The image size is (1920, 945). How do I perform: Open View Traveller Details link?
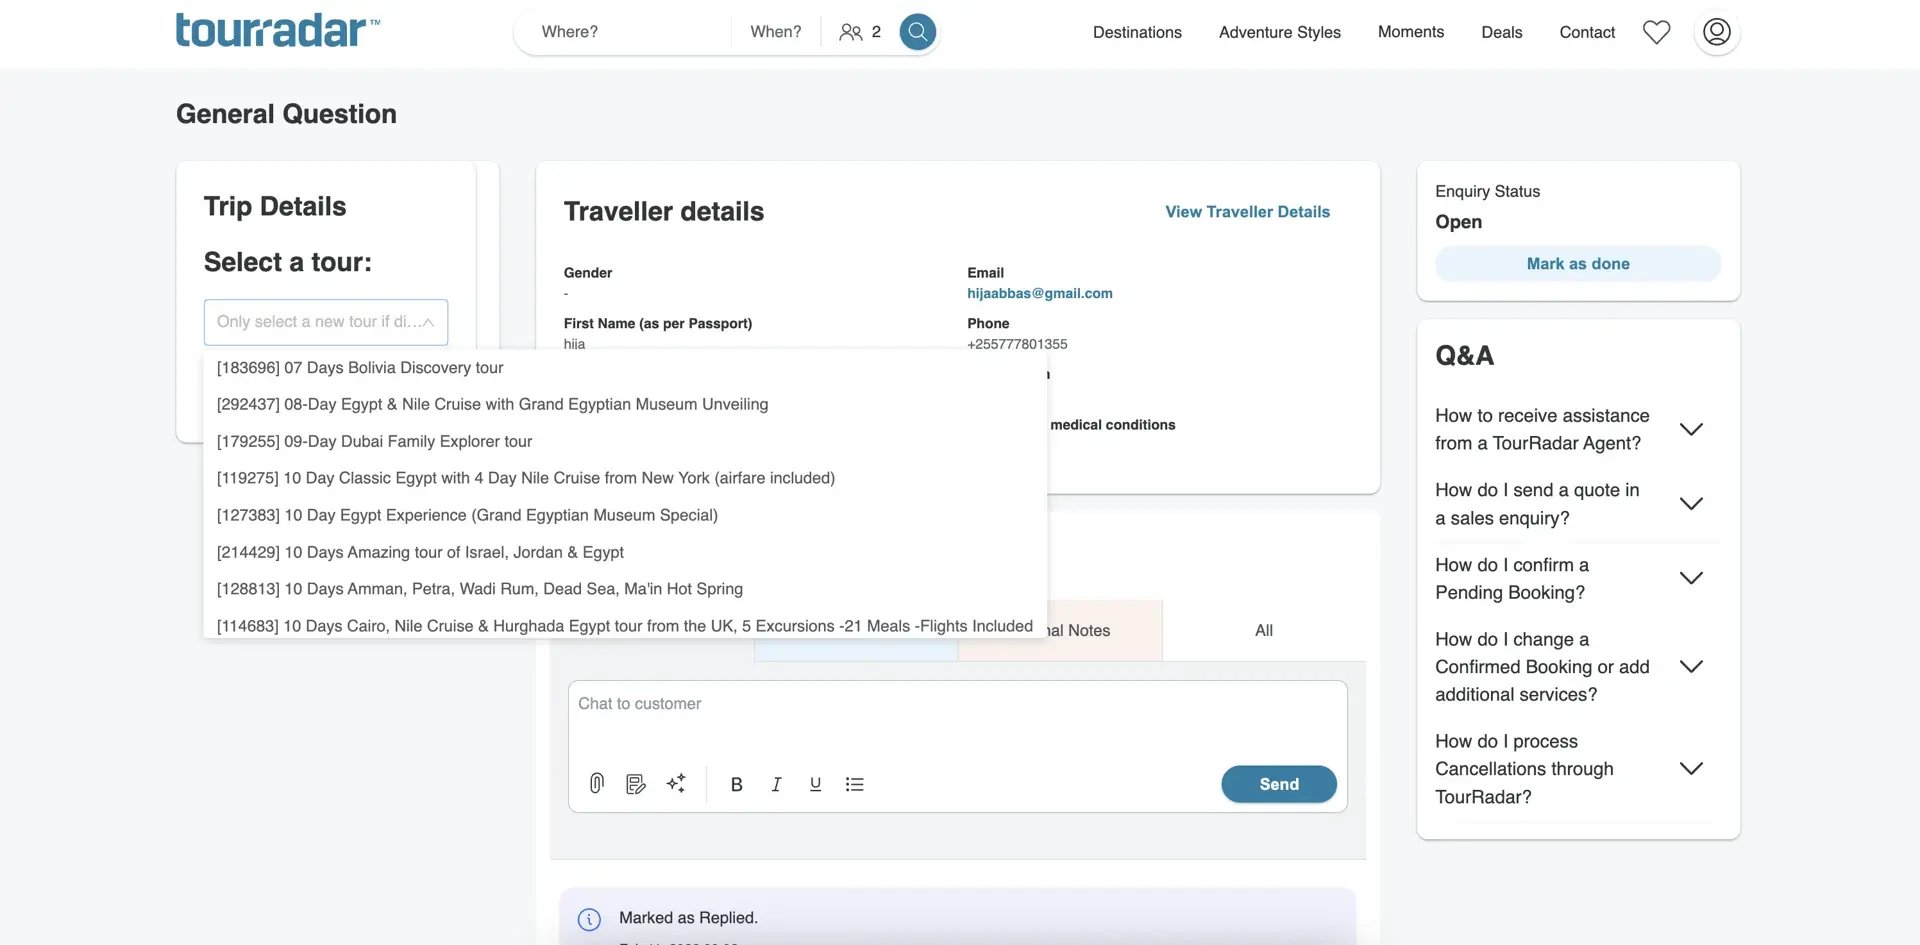[1247, 212]
